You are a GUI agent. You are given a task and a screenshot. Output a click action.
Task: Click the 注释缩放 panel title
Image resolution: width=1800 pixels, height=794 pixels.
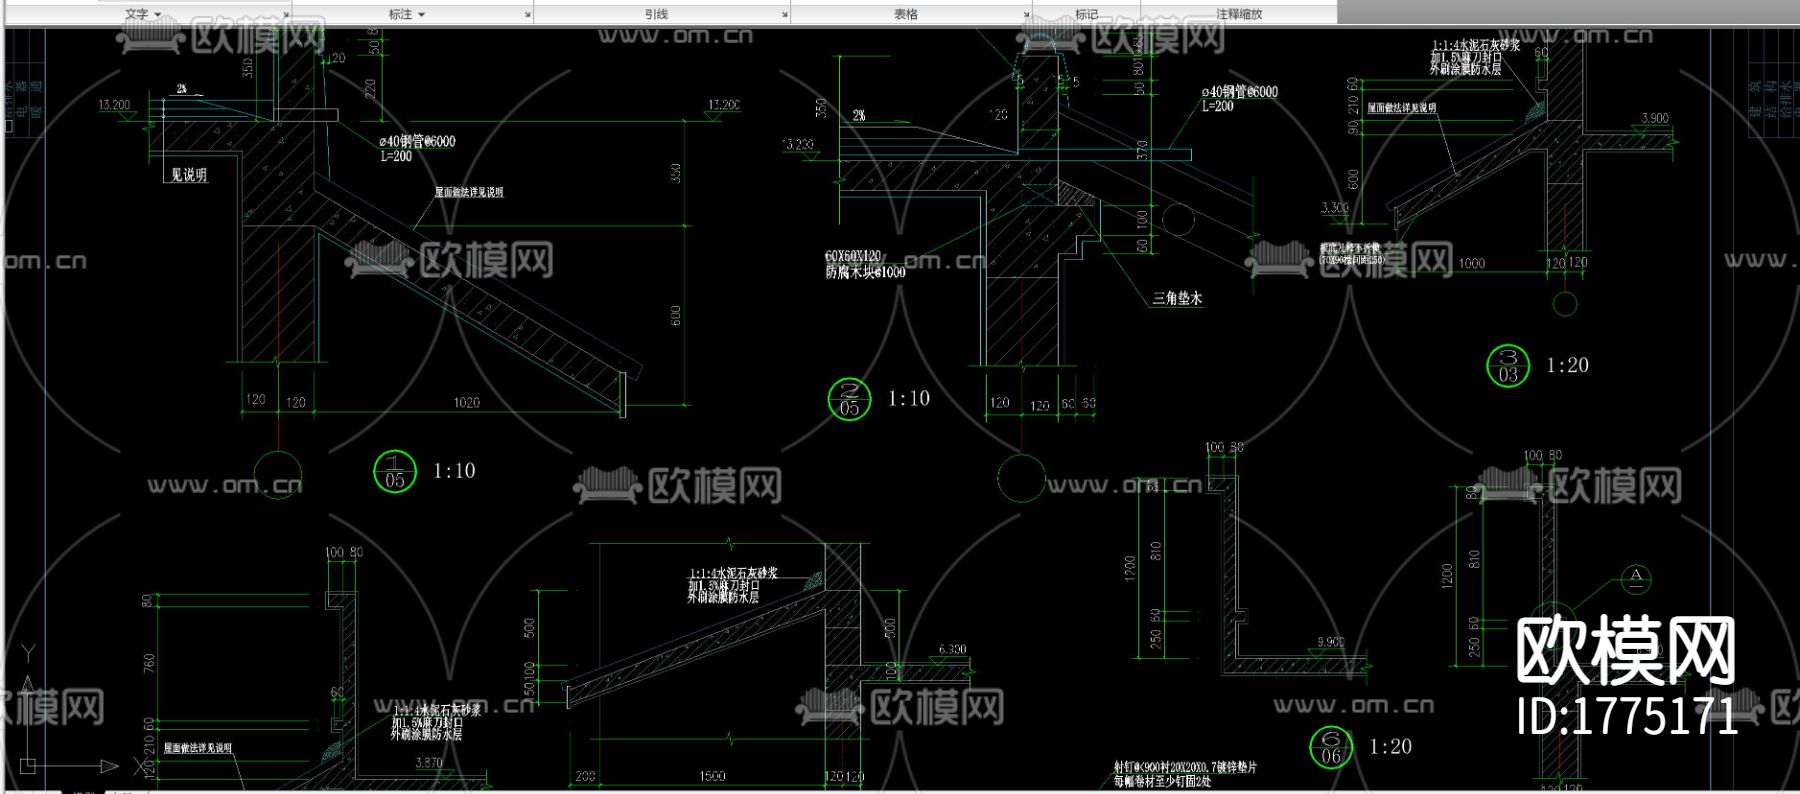coord(1239,14)
